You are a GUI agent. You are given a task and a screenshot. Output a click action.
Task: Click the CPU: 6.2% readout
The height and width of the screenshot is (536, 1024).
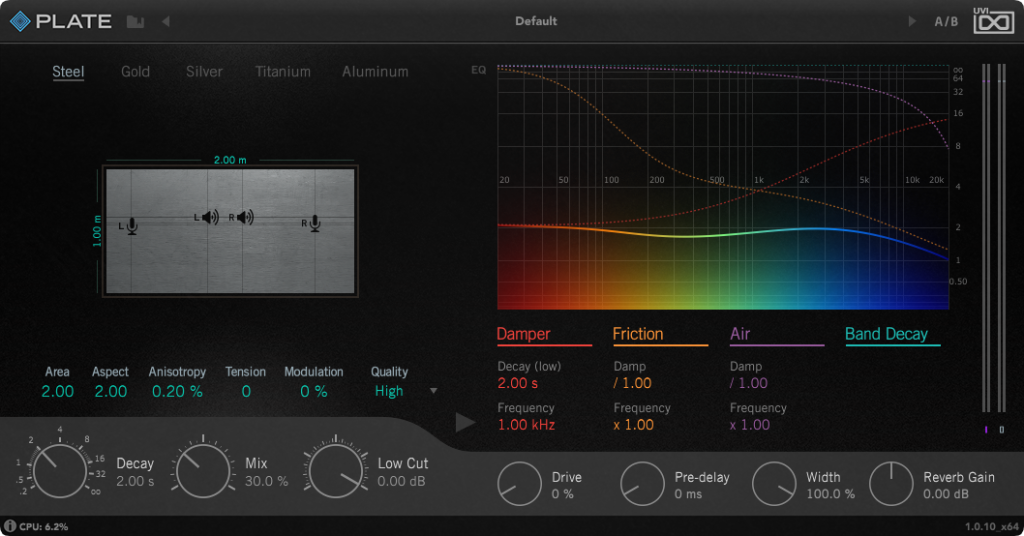pyautogui.click(x=43, y=526)
